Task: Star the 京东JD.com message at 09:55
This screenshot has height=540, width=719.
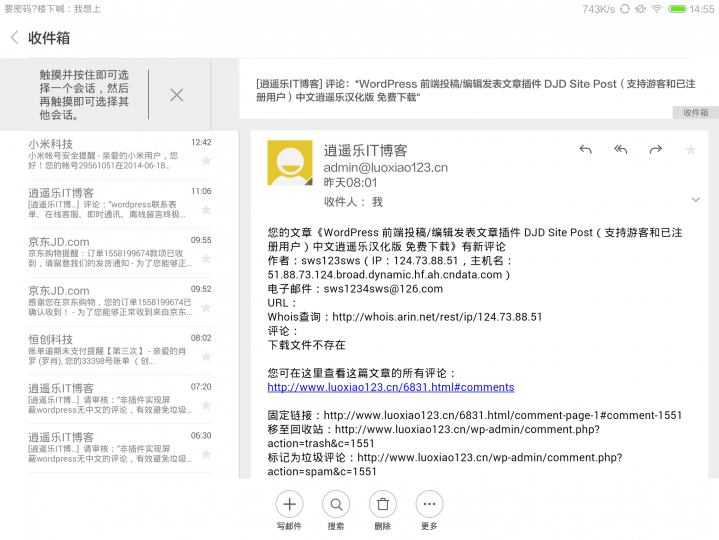Action: point(206,259)
